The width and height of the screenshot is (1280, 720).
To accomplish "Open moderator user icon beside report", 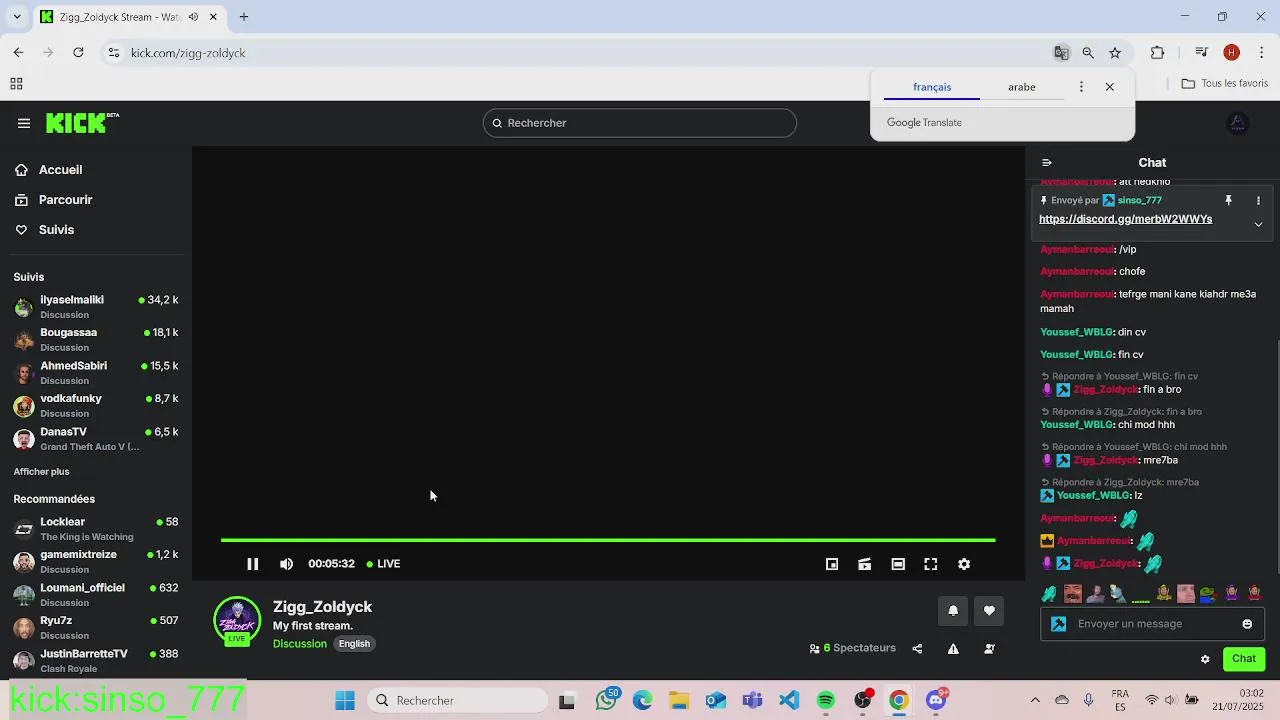I will tap(989, 649).
